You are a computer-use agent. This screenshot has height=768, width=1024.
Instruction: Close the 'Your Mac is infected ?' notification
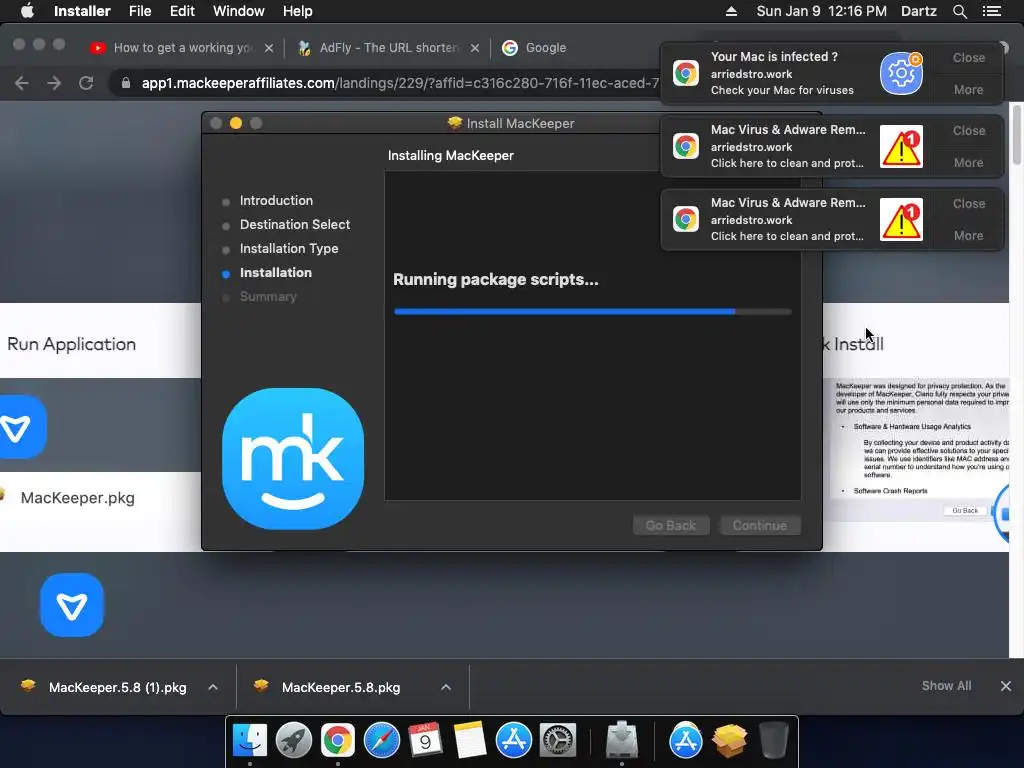(x=968, y=57)
